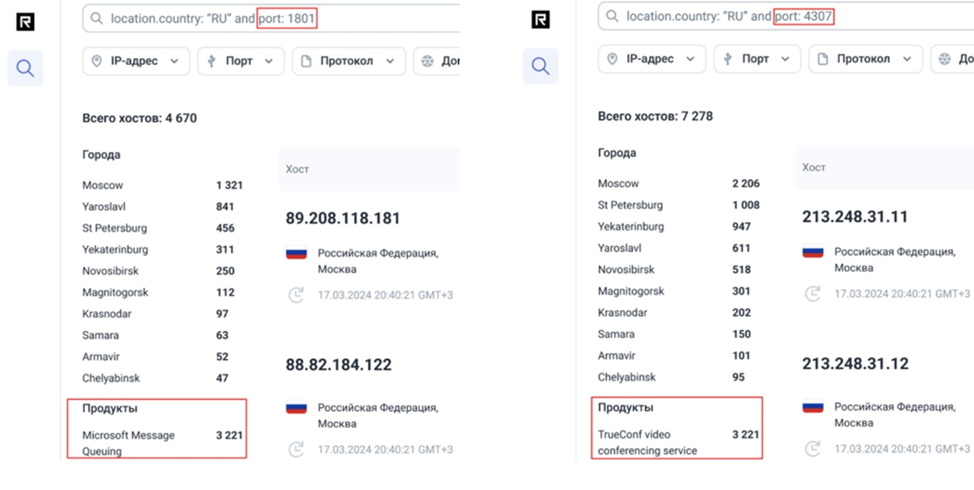
Task: Expand the Протокол filter in right panel
Action: [865, 59]
